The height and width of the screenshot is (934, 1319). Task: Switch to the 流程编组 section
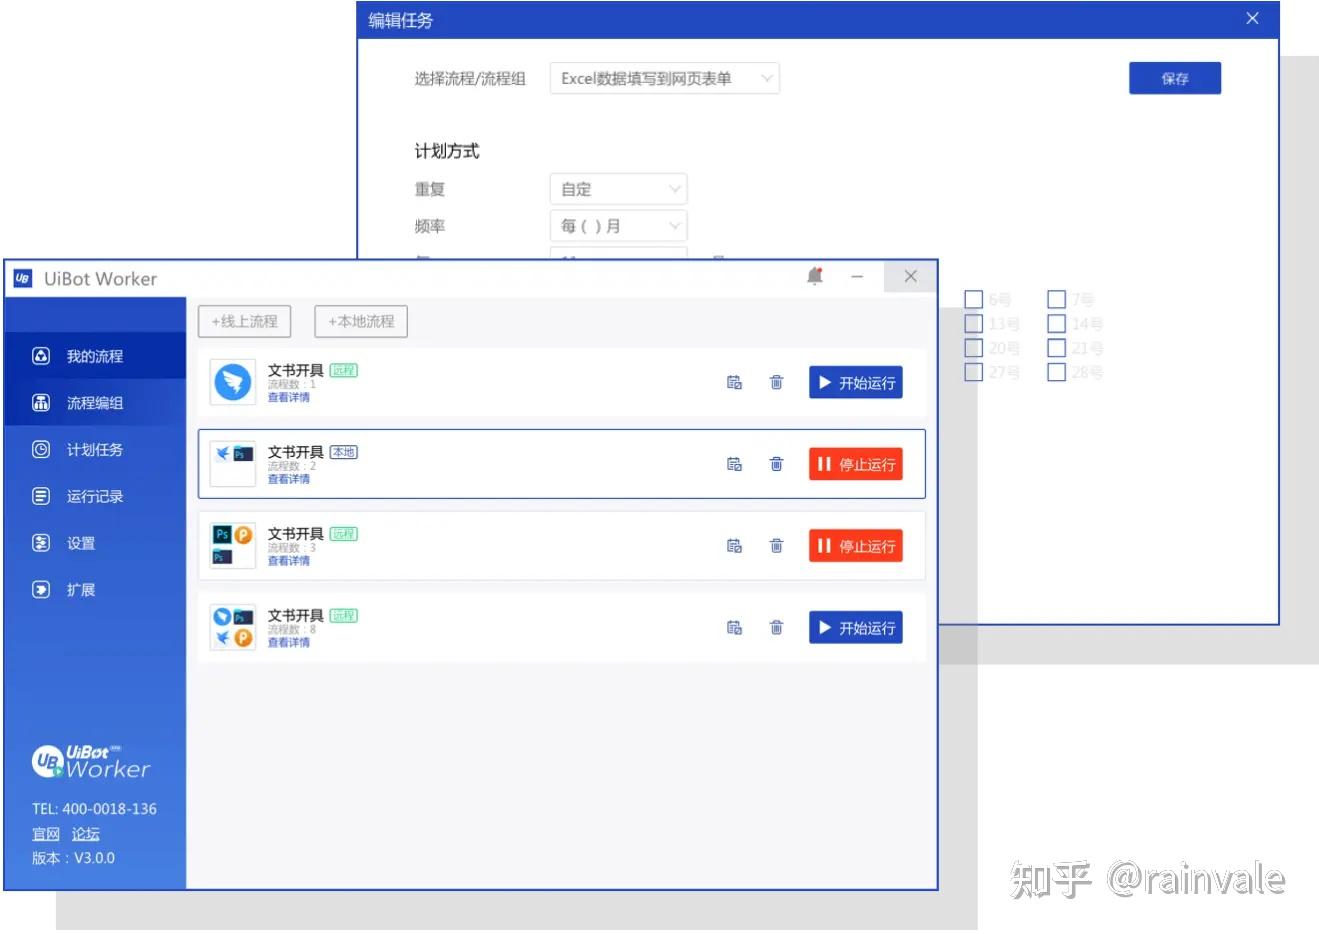click(95, 402)
